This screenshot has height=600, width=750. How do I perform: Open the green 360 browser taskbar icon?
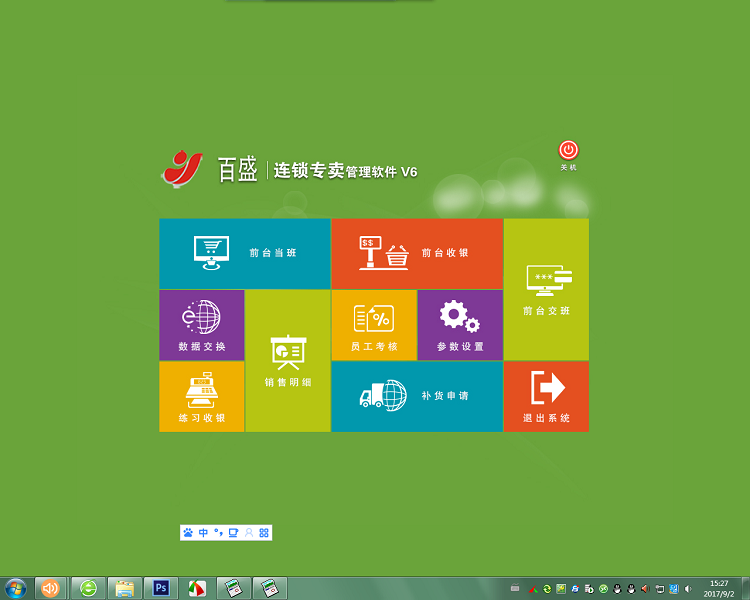coord(88,588)
